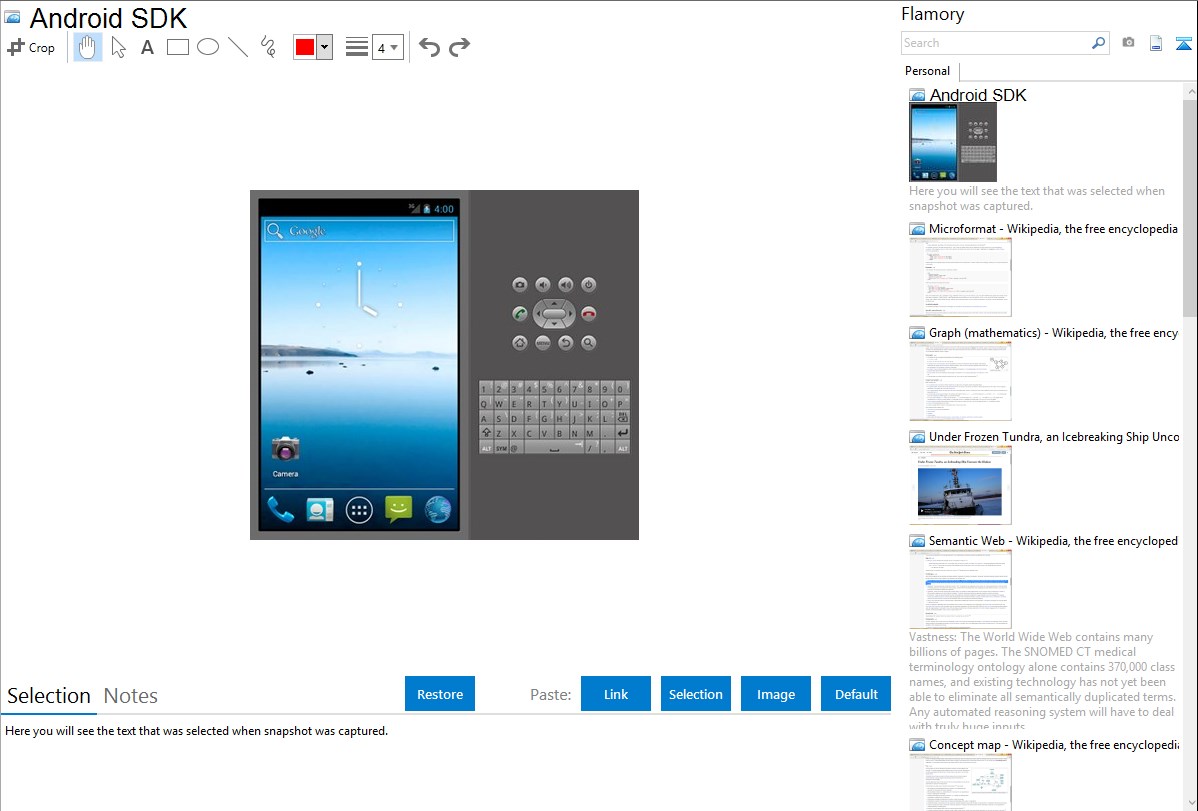Click the browser globe icon in dock
Image resolution: width=1198 pixels, height=811 pixels.
(438, 509)
